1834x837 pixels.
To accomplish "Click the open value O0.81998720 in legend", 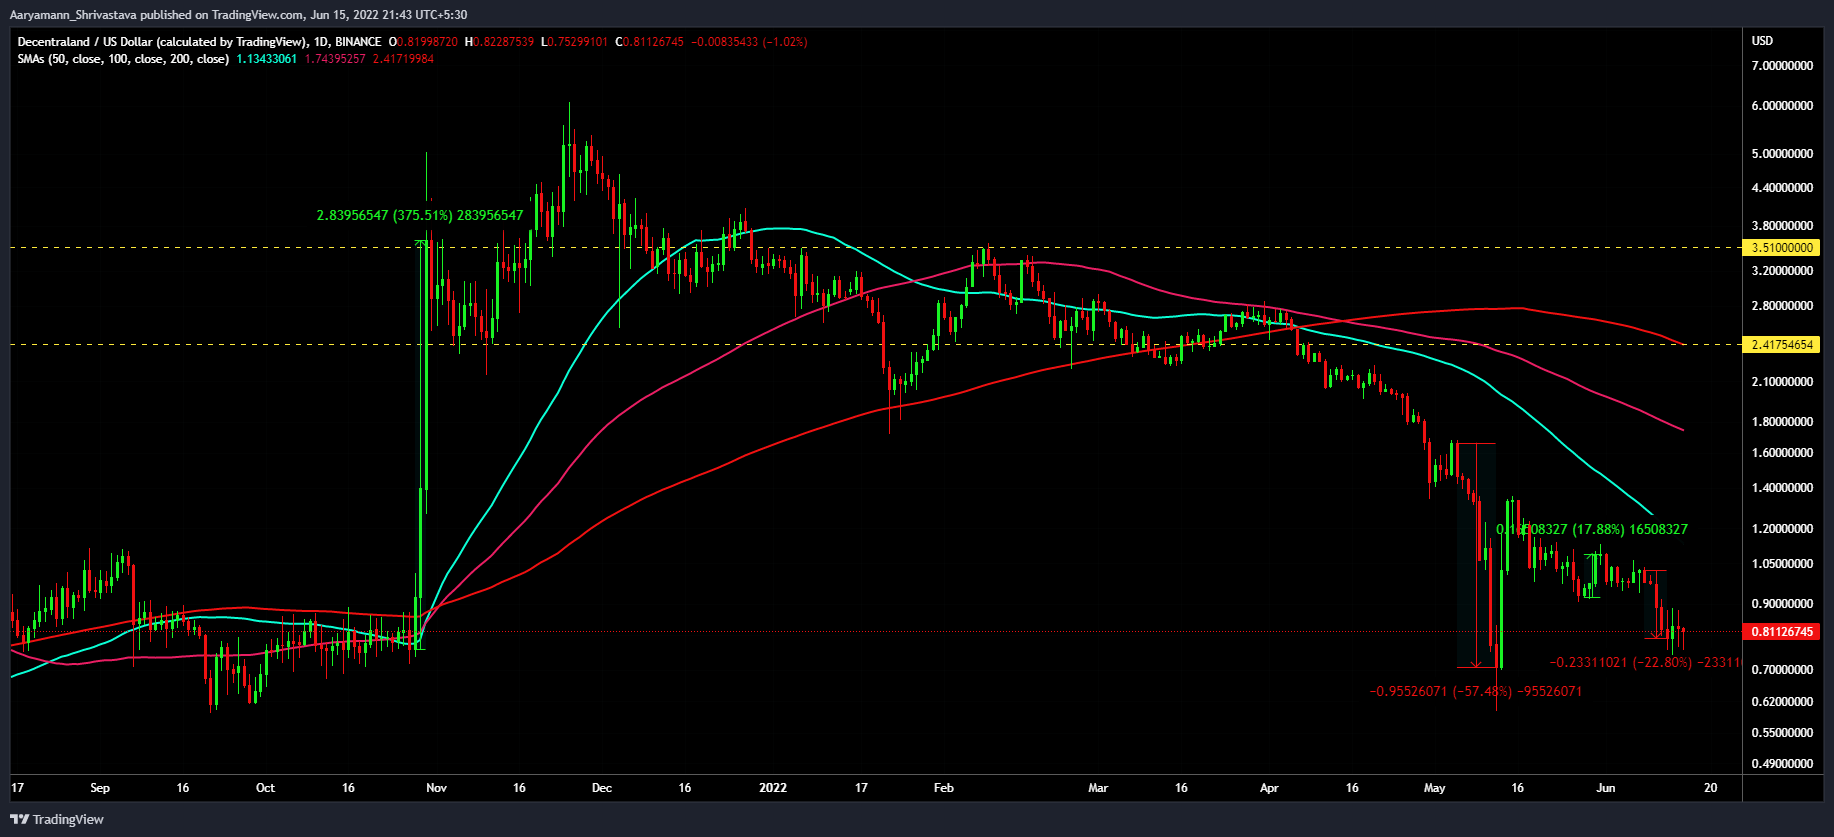I will [424, 42].
